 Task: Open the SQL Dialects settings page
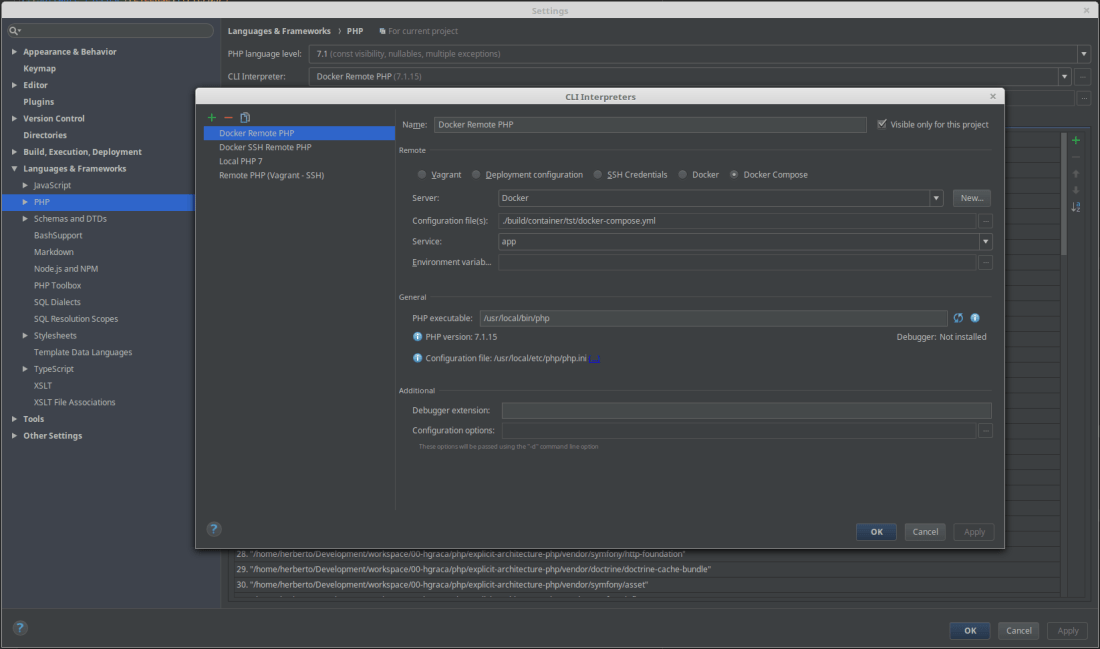[56, 301]
